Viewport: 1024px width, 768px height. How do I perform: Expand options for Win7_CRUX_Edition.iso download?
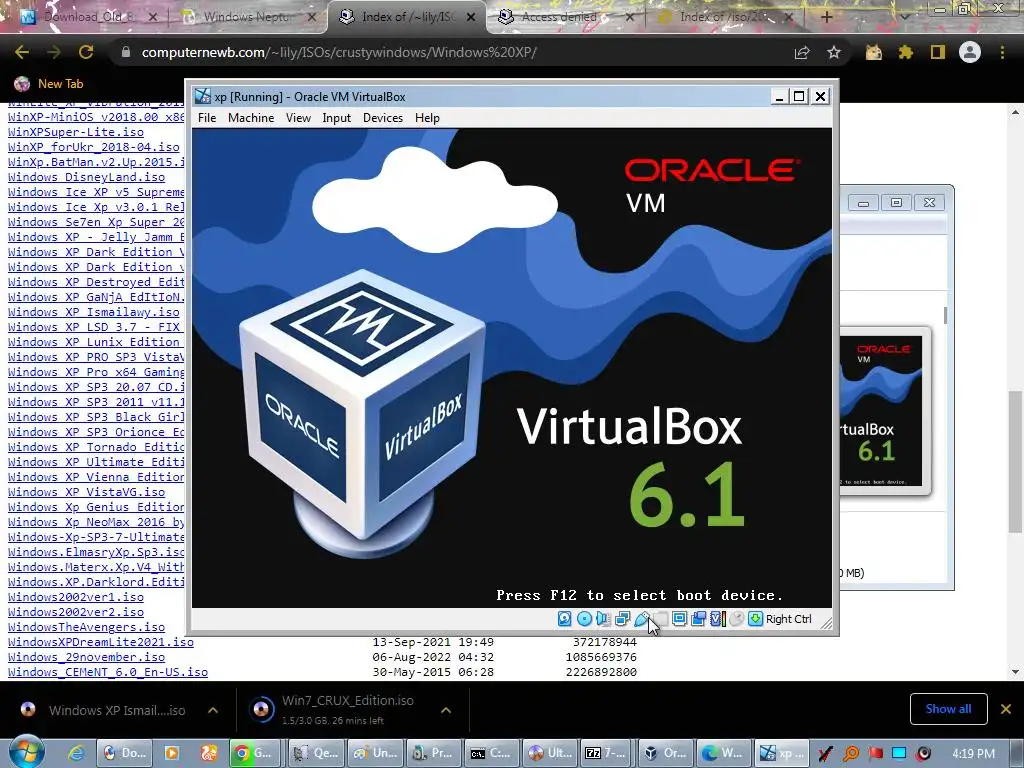446,710
